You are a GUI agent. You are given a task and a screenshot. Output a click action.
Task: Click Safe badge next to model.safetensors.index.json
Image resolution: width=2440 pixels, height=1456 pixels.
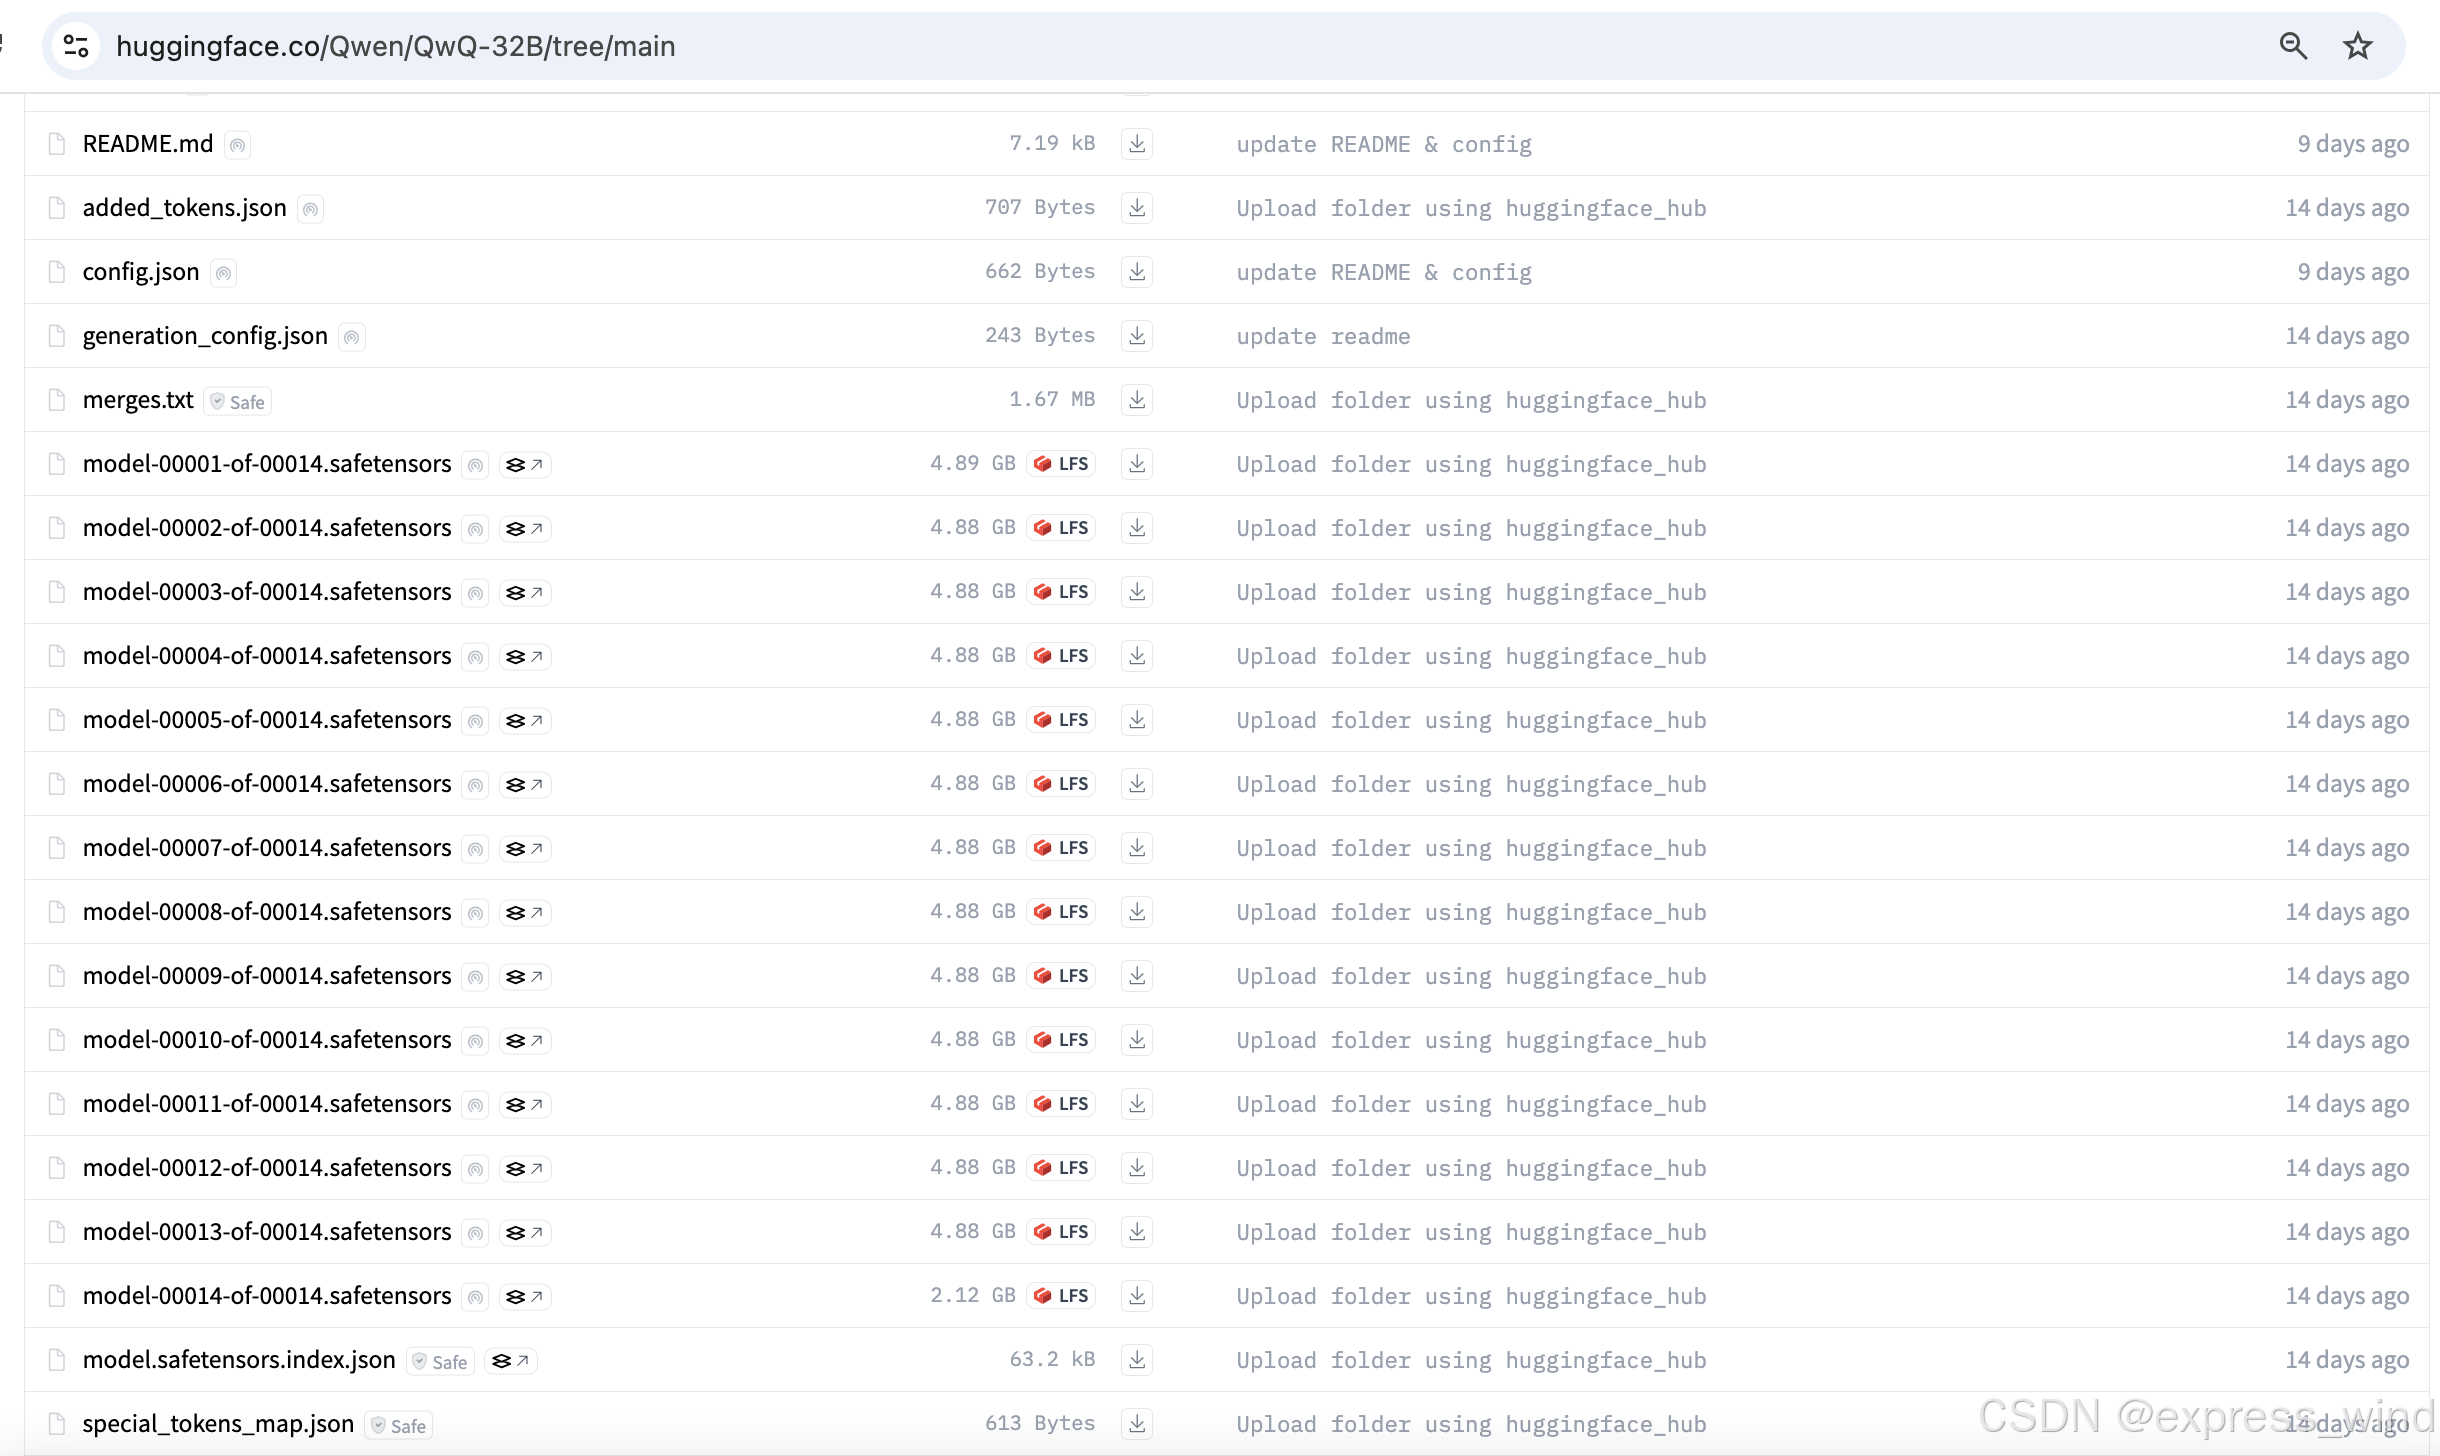click(440, 1362)
